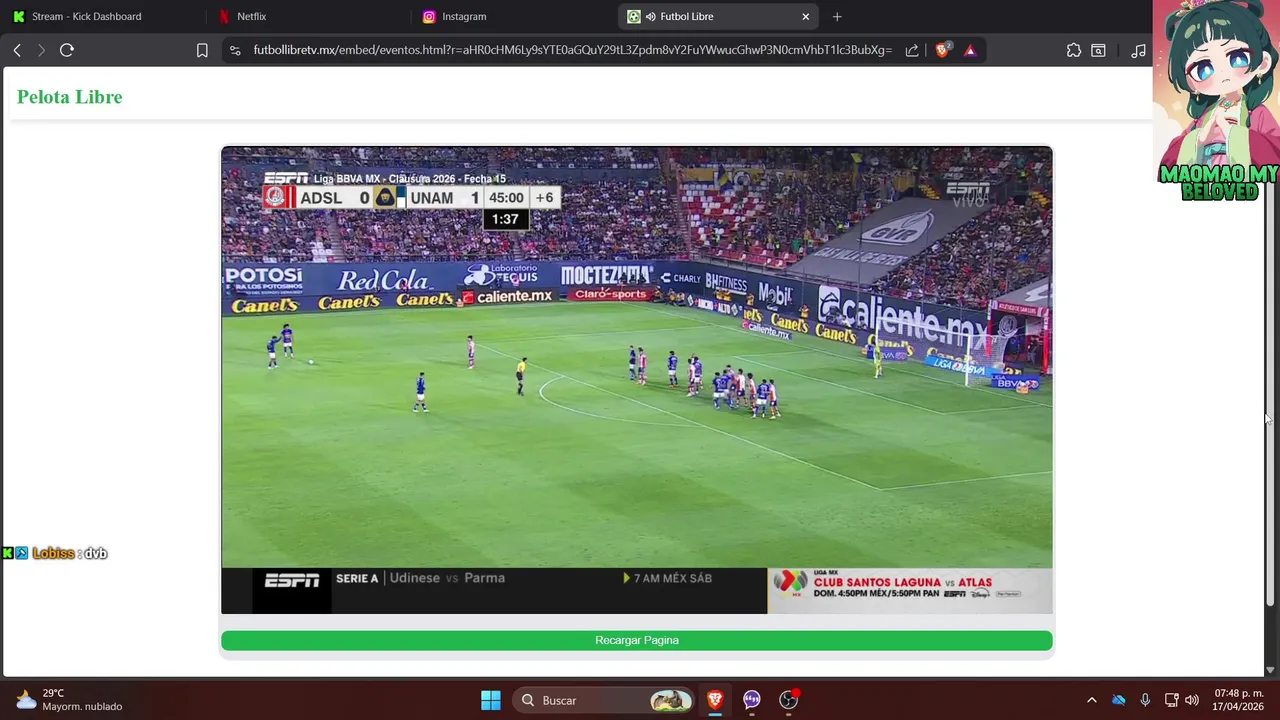The width and height of the screenshot is (1280, 720).
Task: Open the clock showing 07:48 p. m.
Action: coord(1238,700)
